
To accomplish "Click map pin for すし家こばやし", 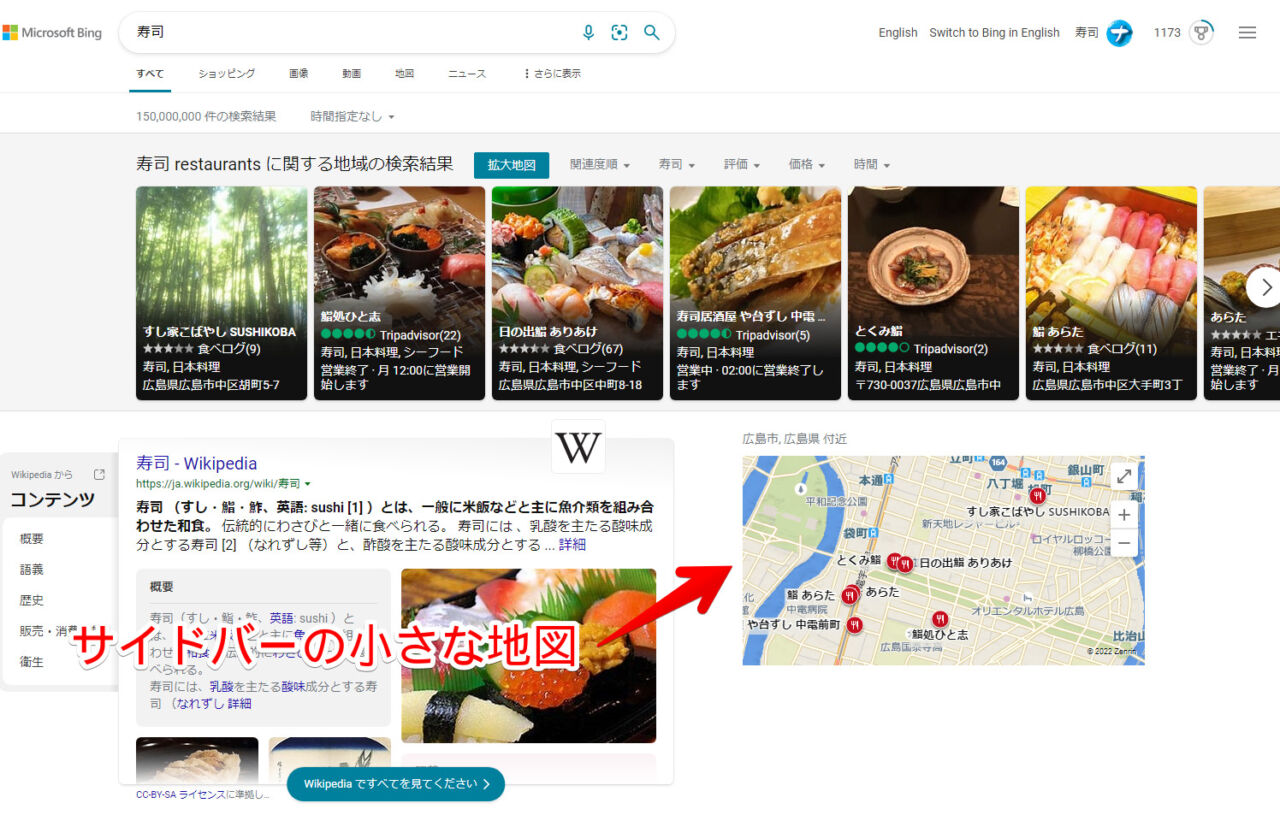I will coord(1038,496).
